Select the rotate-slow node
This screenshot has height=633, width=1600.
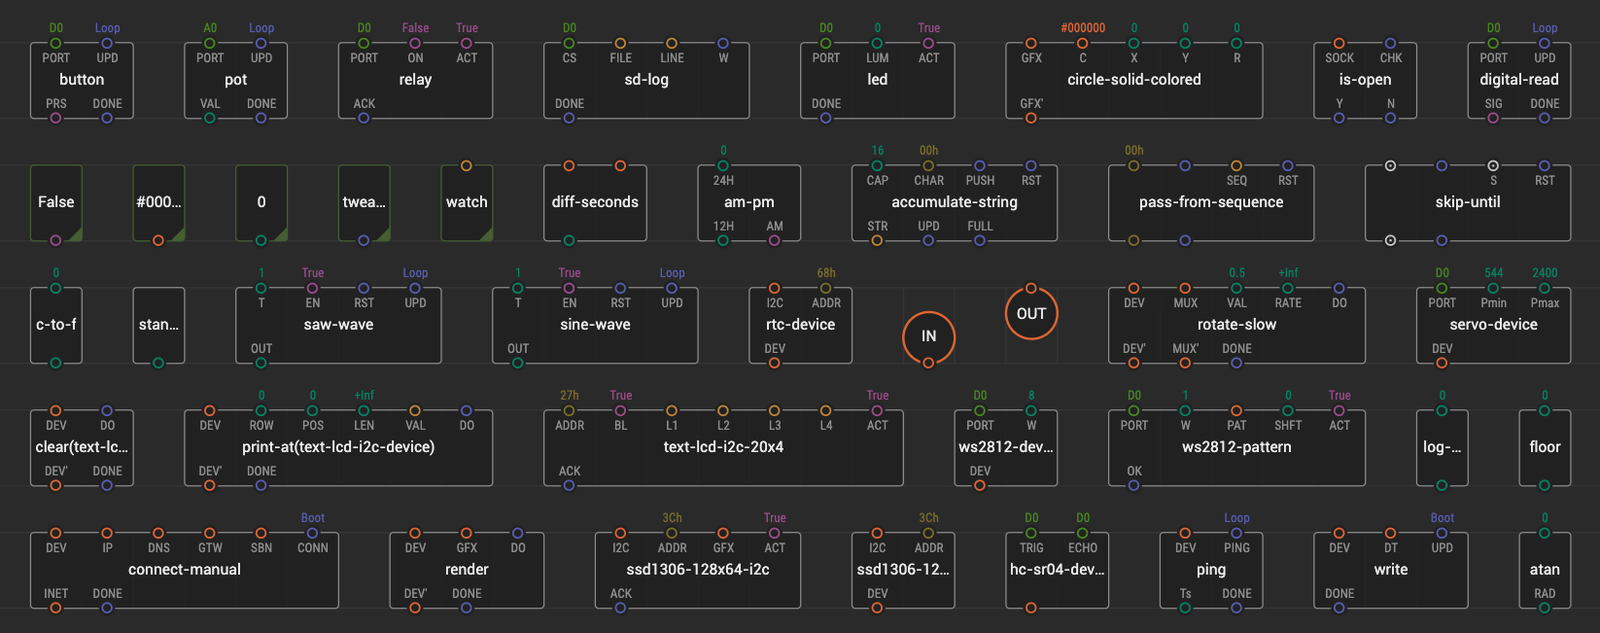(x=1237, y=325)
